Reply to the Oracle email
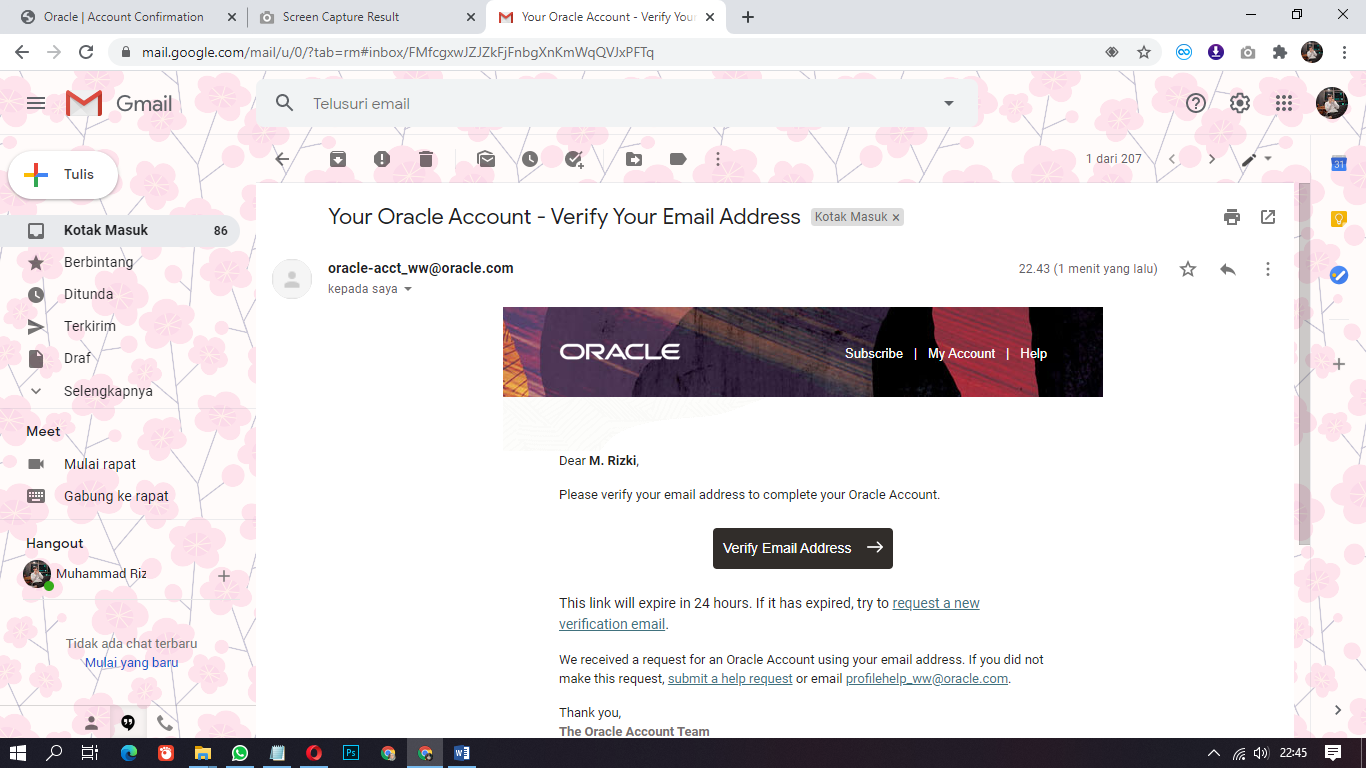1366x768 pixels. (x=1228, y=269)
